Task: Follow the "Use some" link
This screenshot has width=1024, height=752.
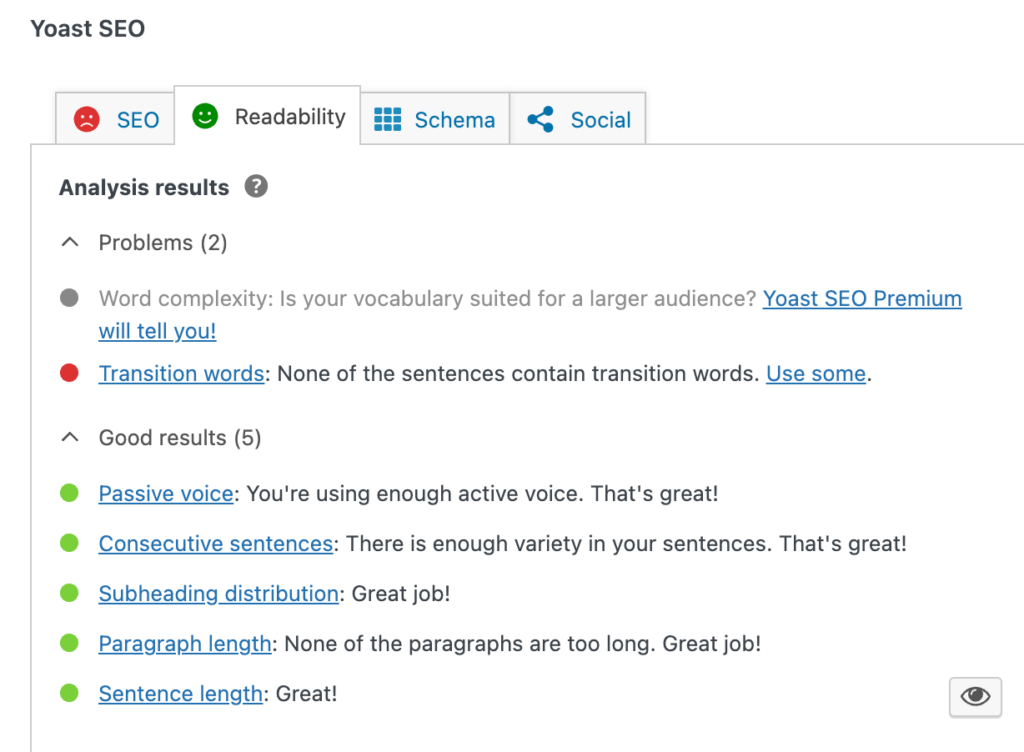Action: click(x=815, y=374)
